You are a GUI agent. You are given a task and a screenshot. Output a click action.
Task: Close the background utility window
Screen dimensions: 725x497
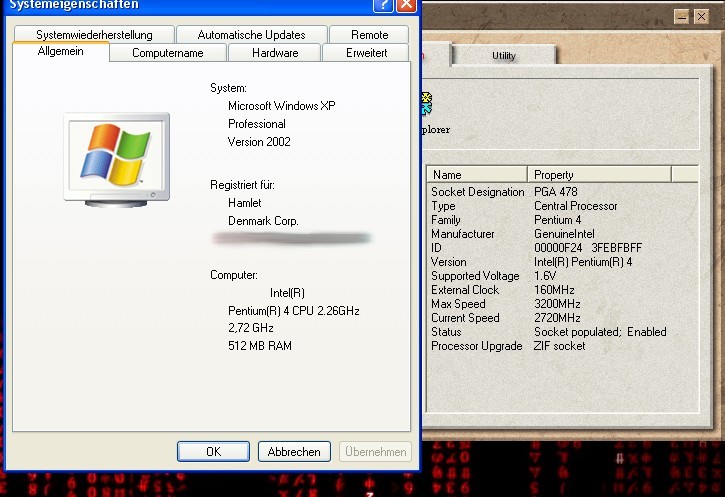click(x=701, y=17)
